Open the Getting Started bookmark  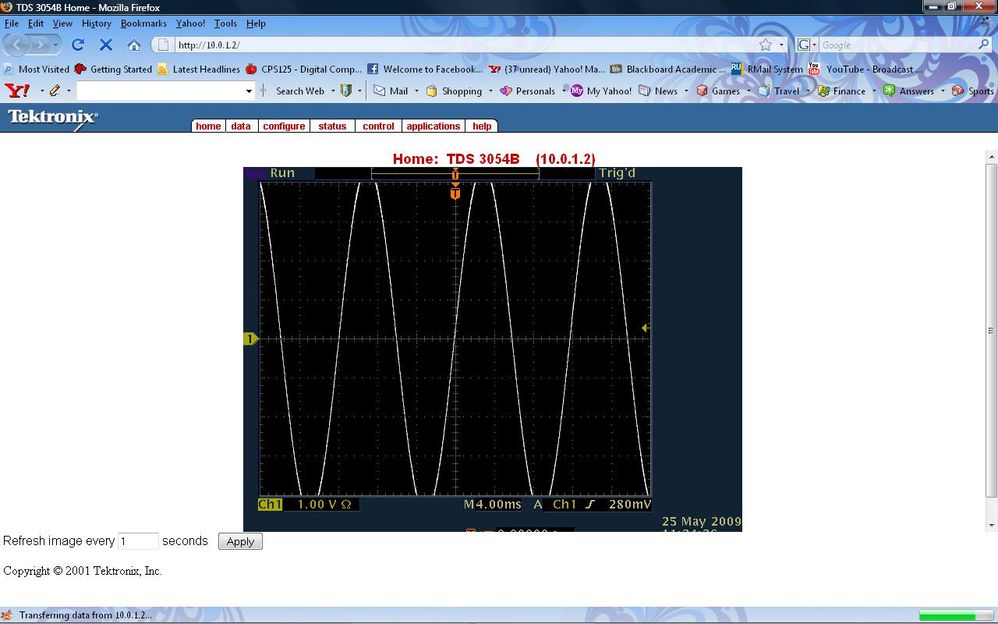[x=113, y=69]
